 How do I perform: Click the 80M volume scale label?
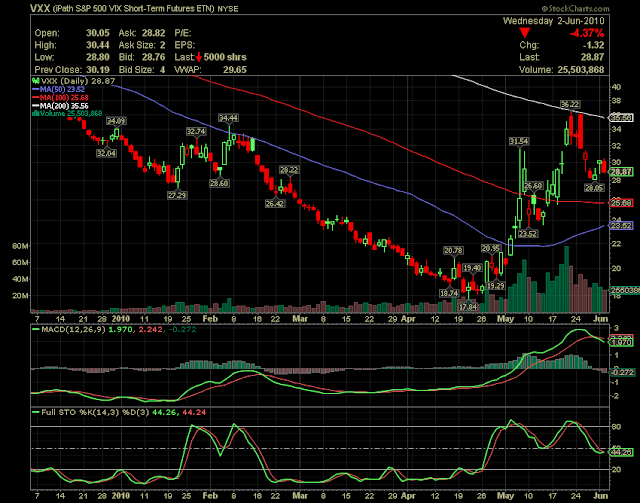tap(20, 246)
